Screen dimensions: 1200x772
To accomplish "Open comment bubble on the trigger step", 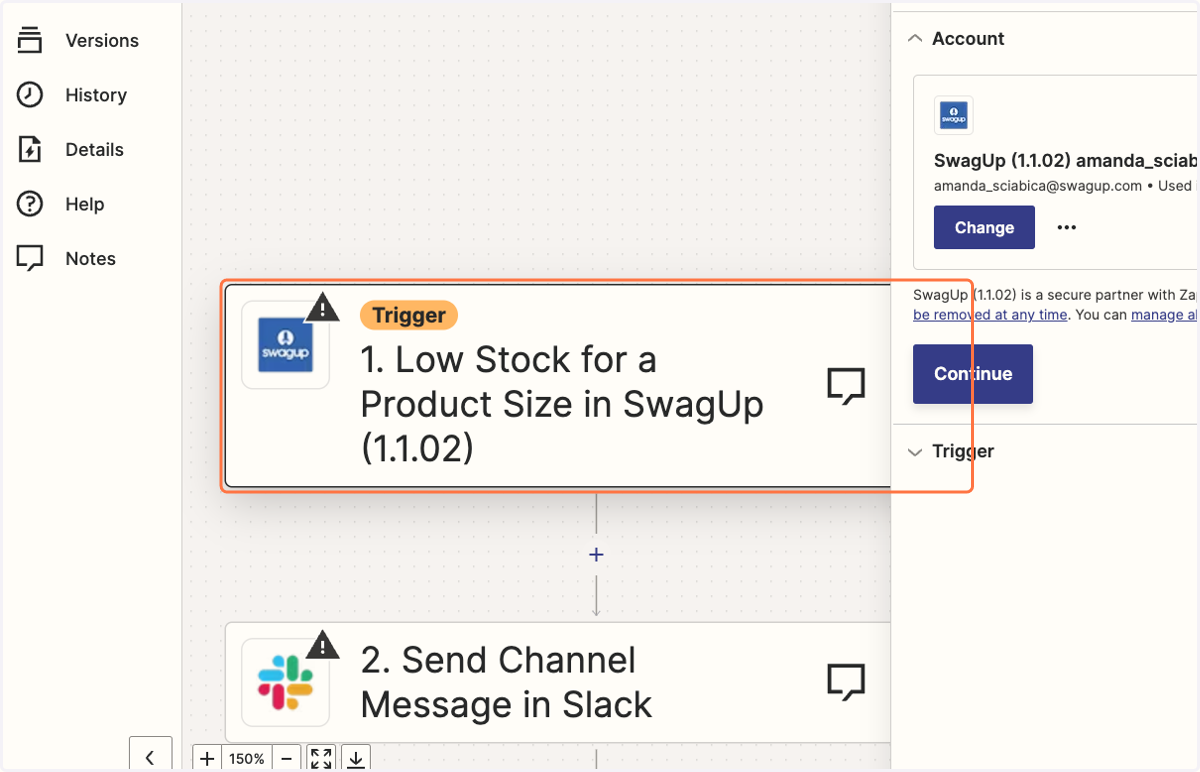I will (845, 385).
